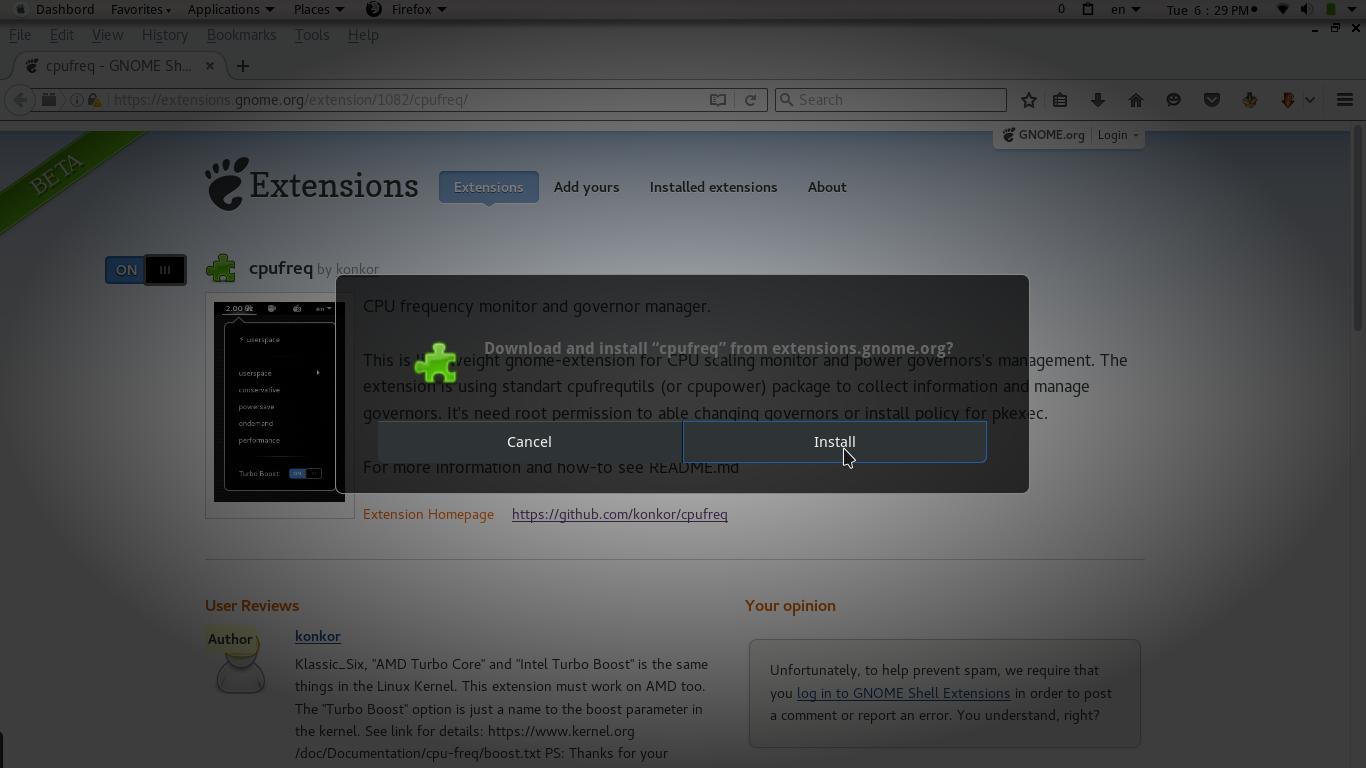The width and height of the screenshot is (1366, 768).
Task: Click the GNOME Extensions foot logo
Action: (312, 185)
